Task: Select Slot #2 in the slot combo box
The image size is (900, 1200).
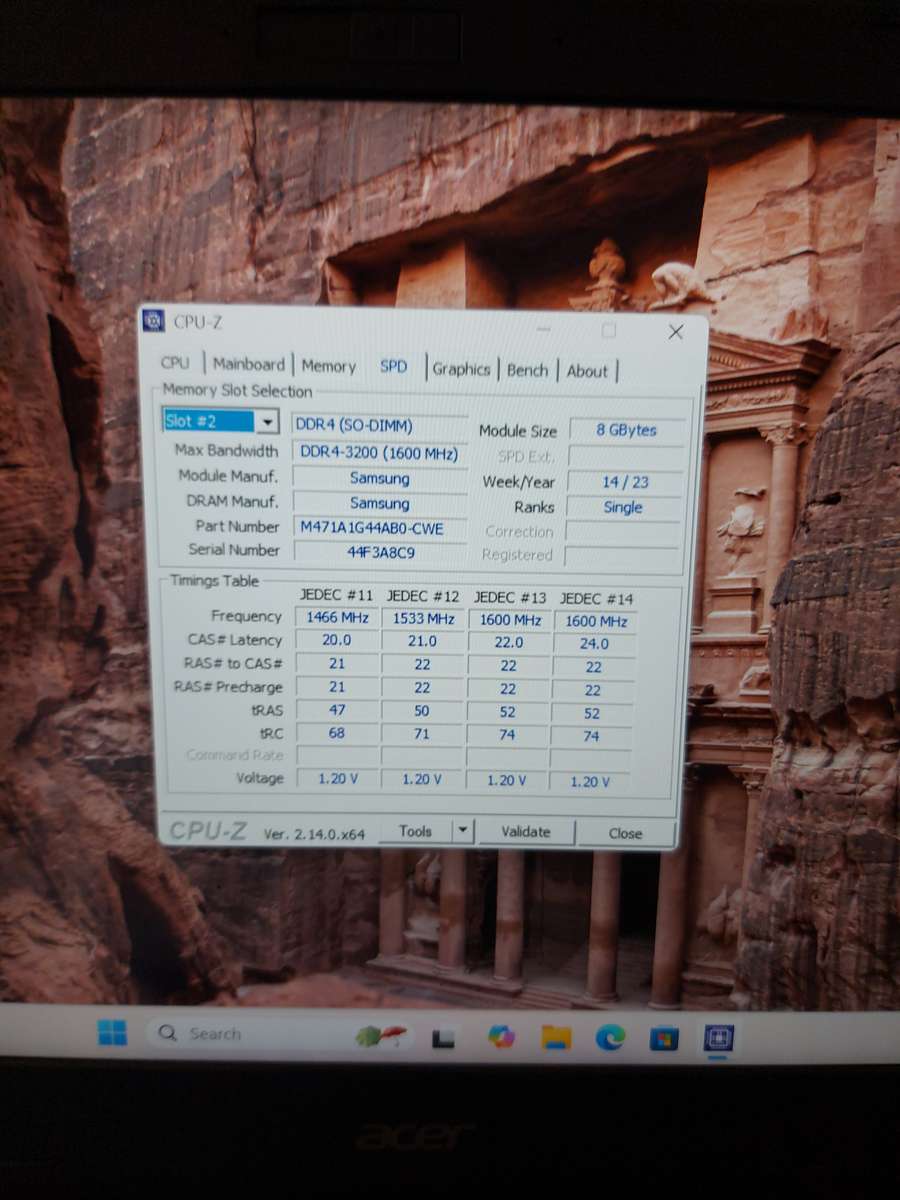Action: [x=200, y=421]
